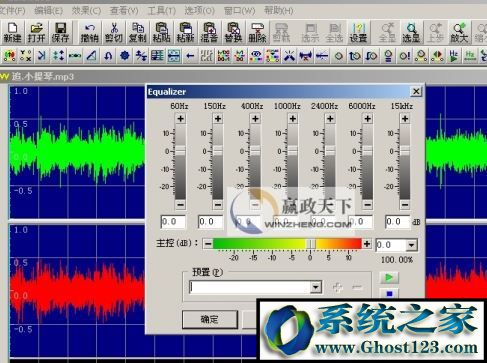The width and height of the screenshot is (487, 363).
Task: Preview equalizer with green play button
Action: pos(389,277)
